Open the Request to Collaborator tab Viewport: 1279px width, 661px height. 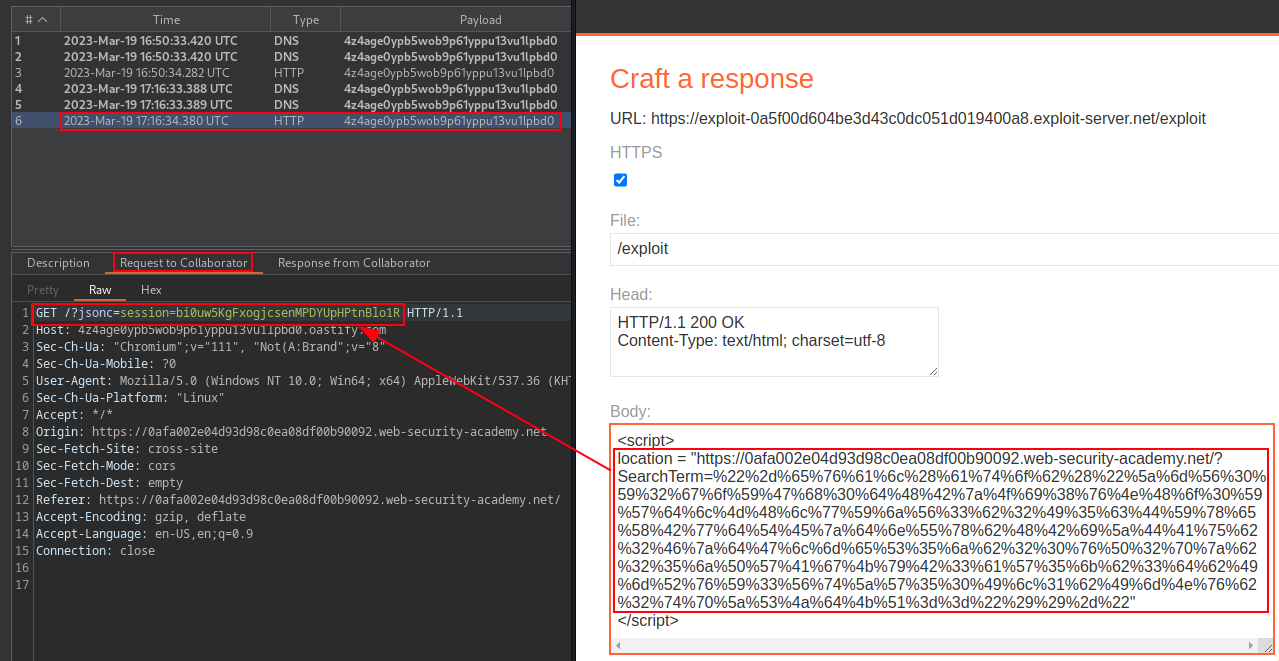tap(183, 263)
